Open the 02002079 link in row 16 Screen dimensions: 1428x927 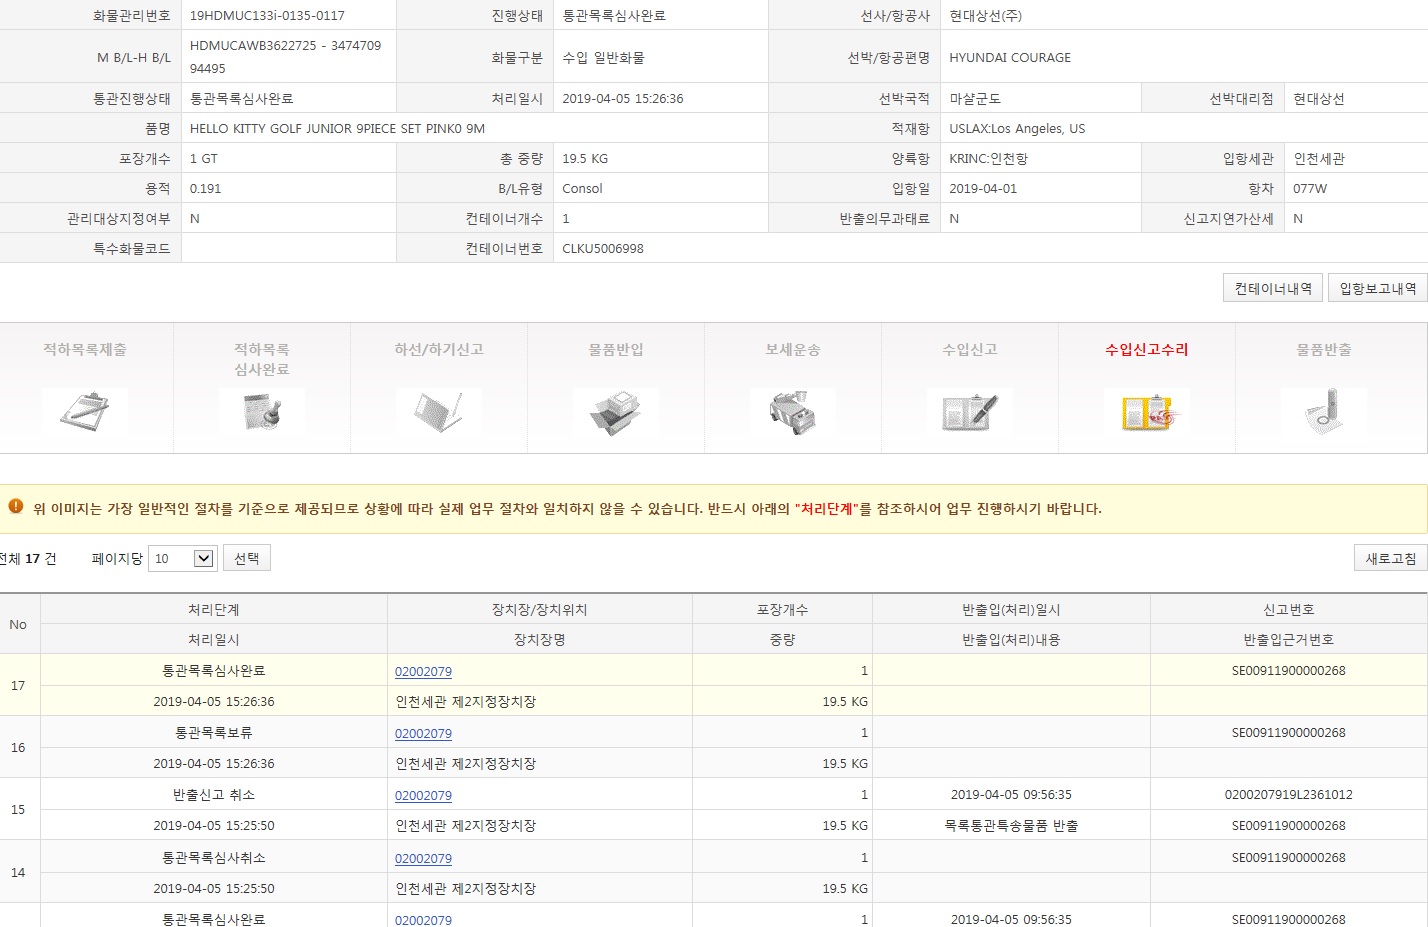423,734
